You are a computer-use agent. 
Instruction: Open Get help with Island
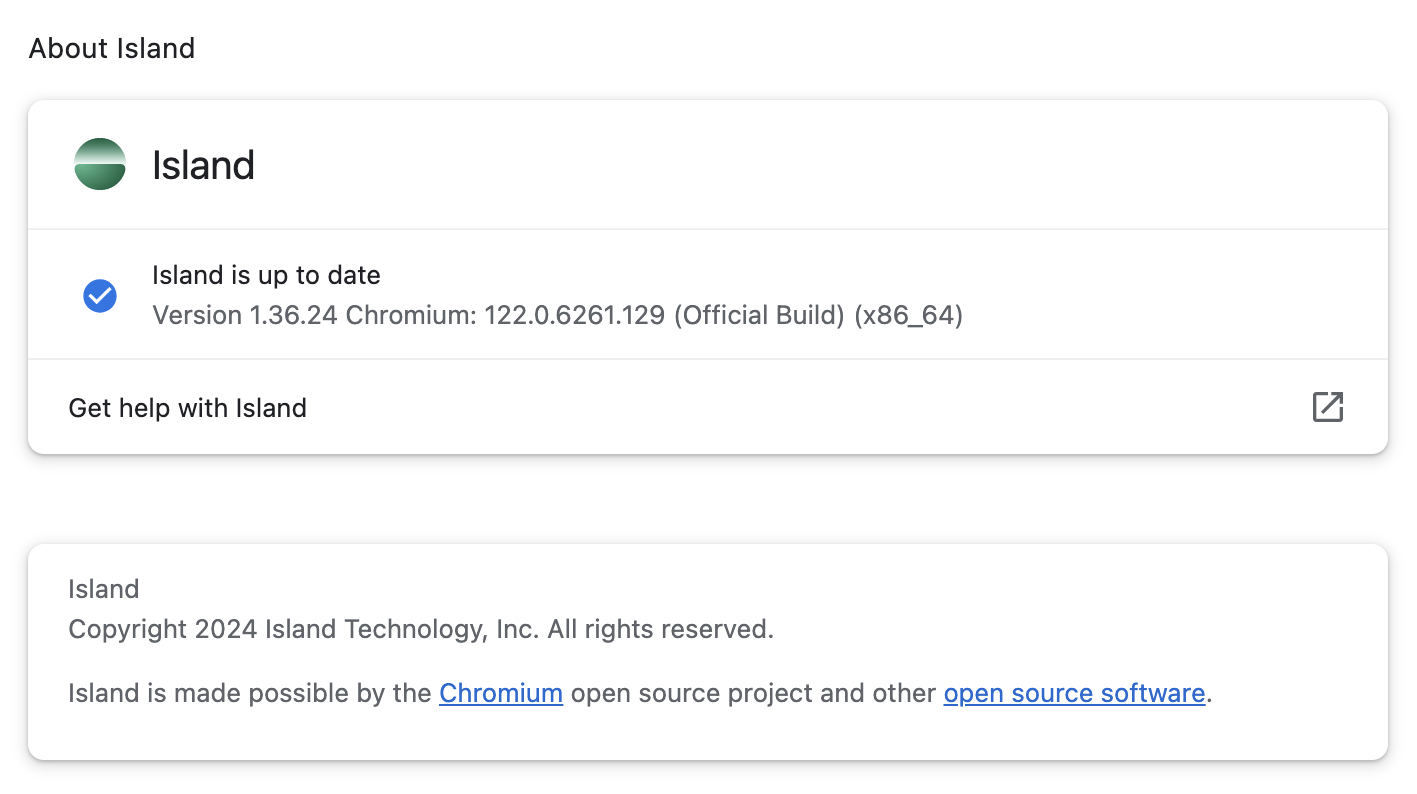click(708, 407)
